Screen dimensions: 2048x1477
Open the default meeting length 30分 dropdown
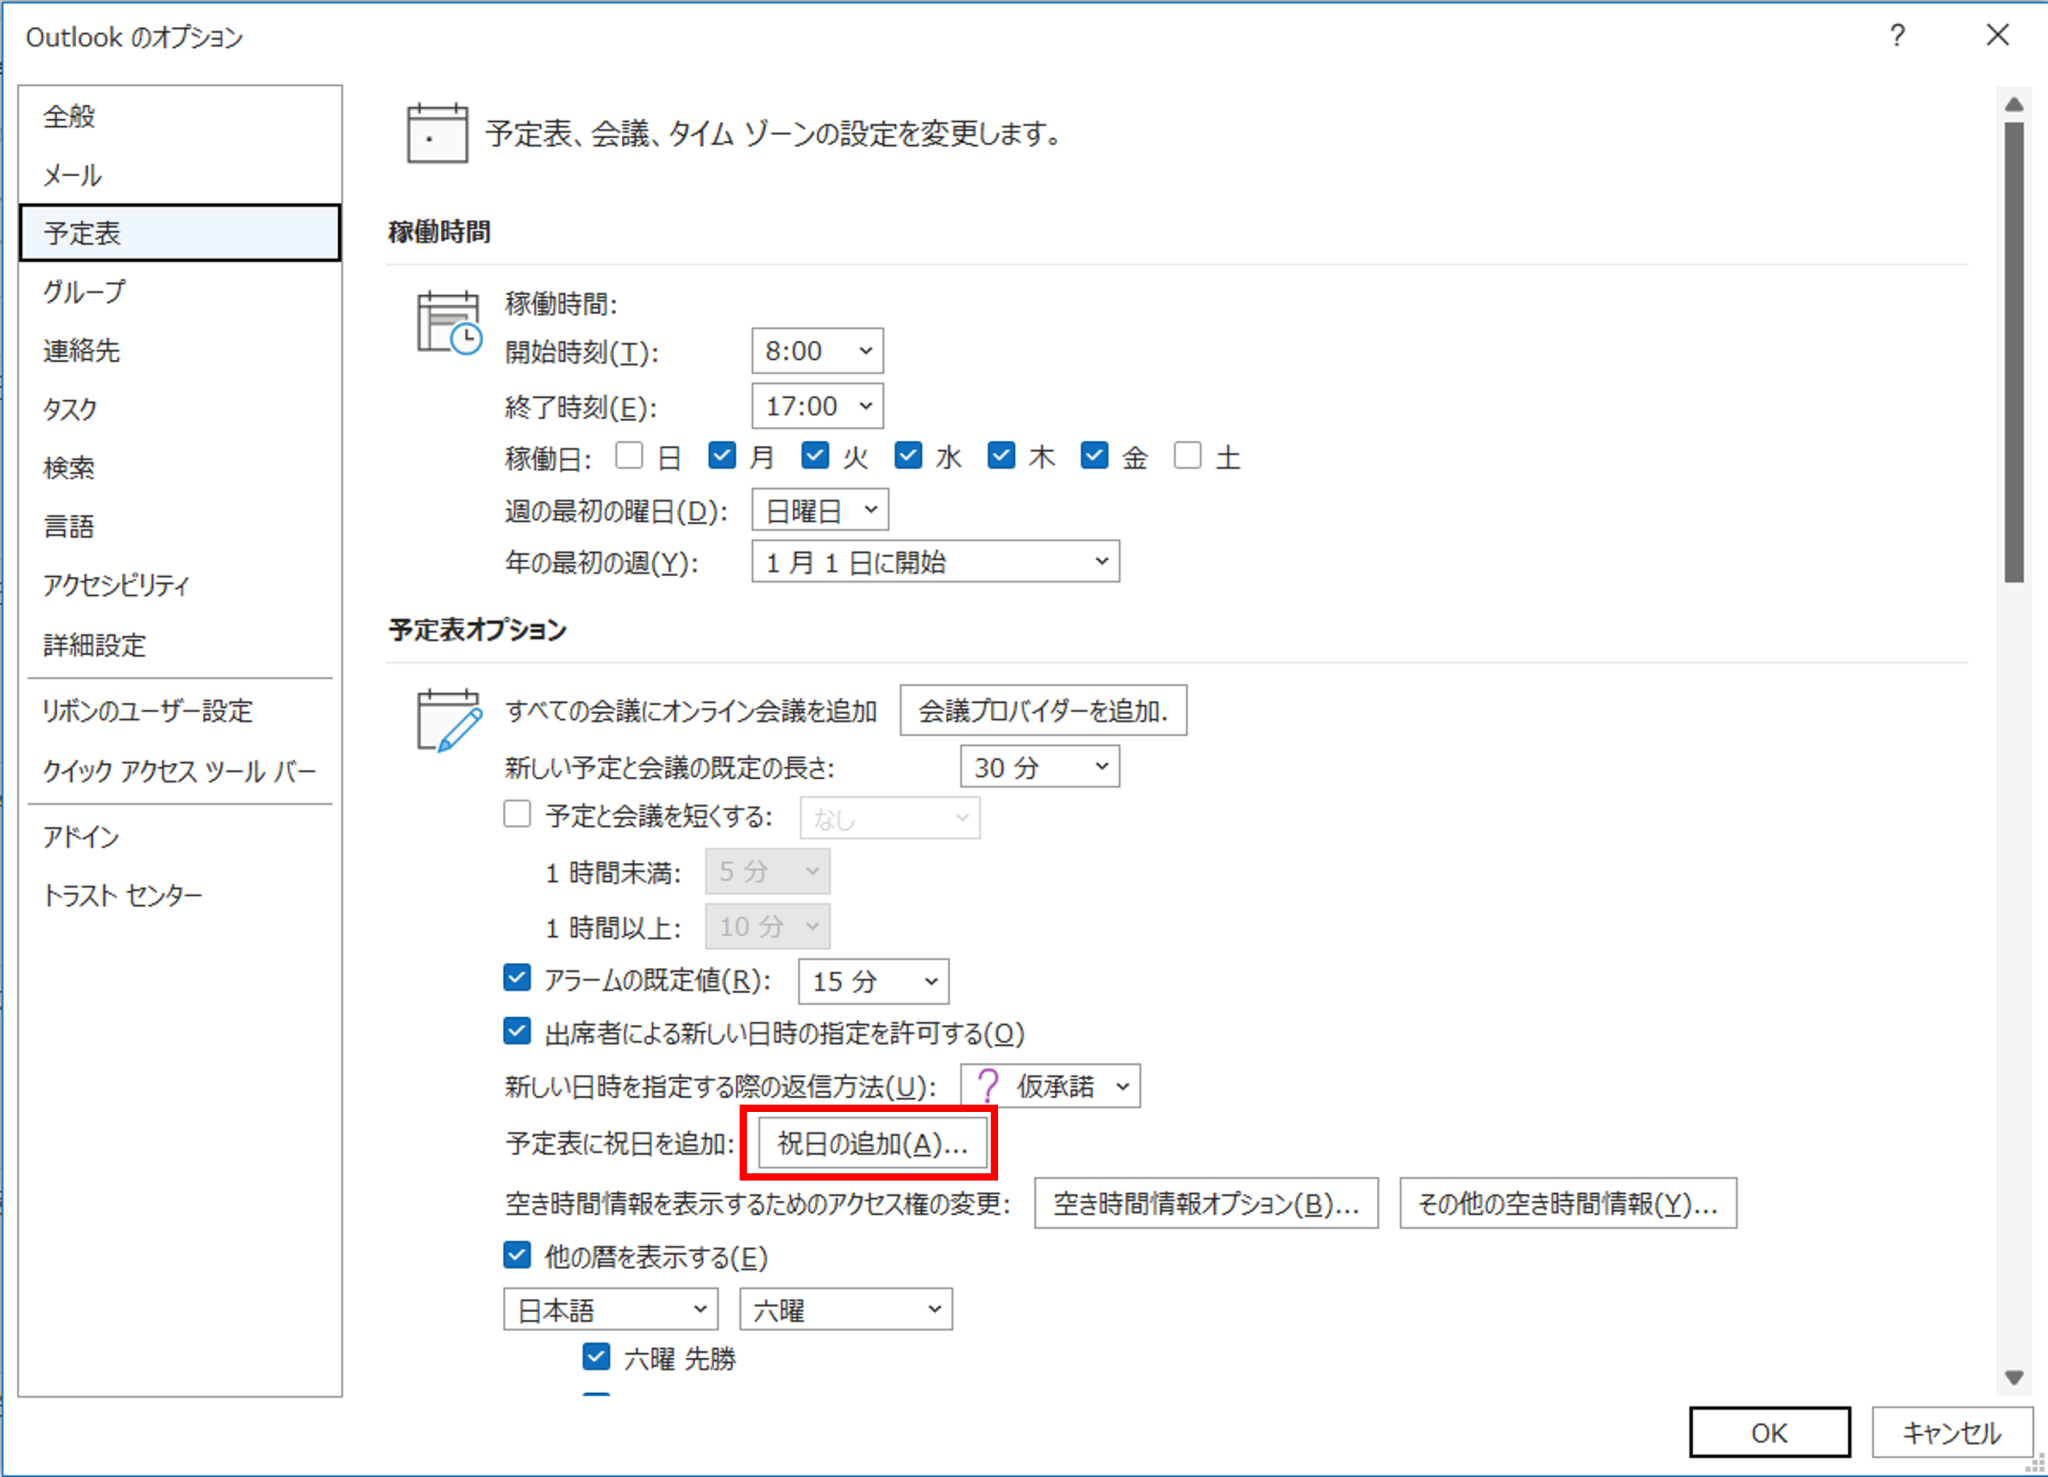(x=1100, y=766)
